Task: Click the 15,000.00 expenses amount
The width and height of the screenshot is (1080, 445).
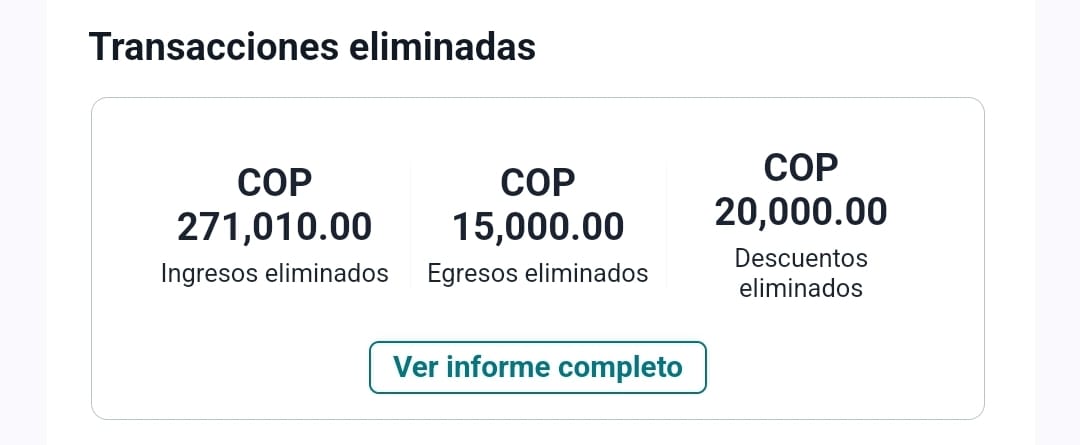Action: [x=538, y=227]
